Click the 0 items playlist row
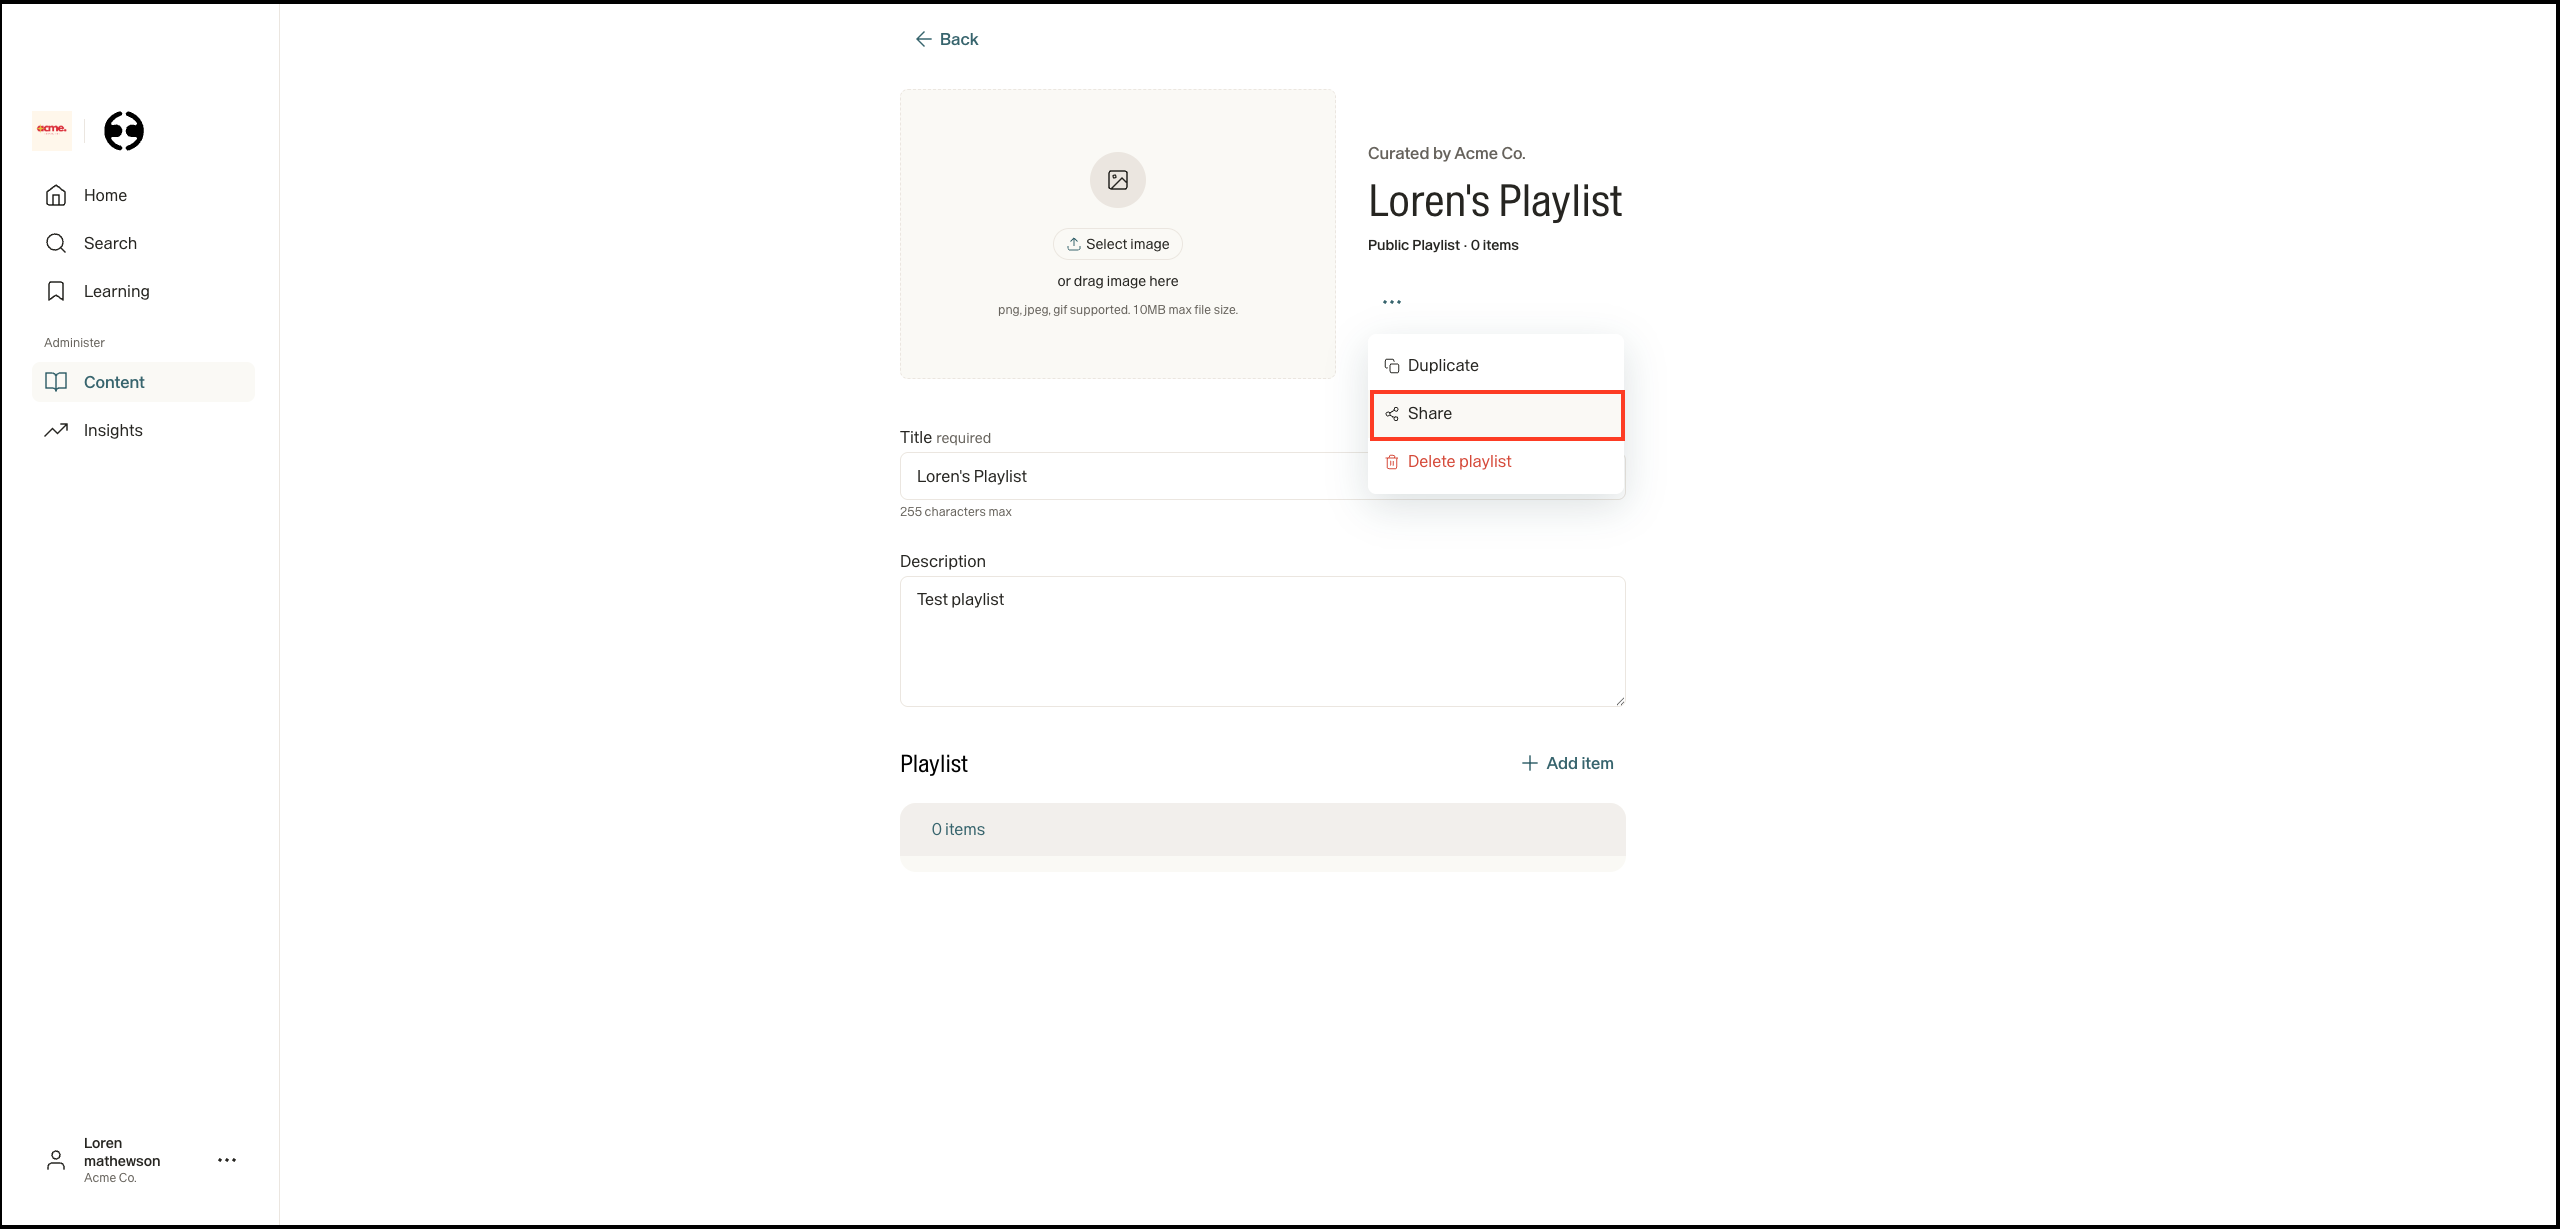Viewport: 2560px width, 1229px height. click(1262, 829)
